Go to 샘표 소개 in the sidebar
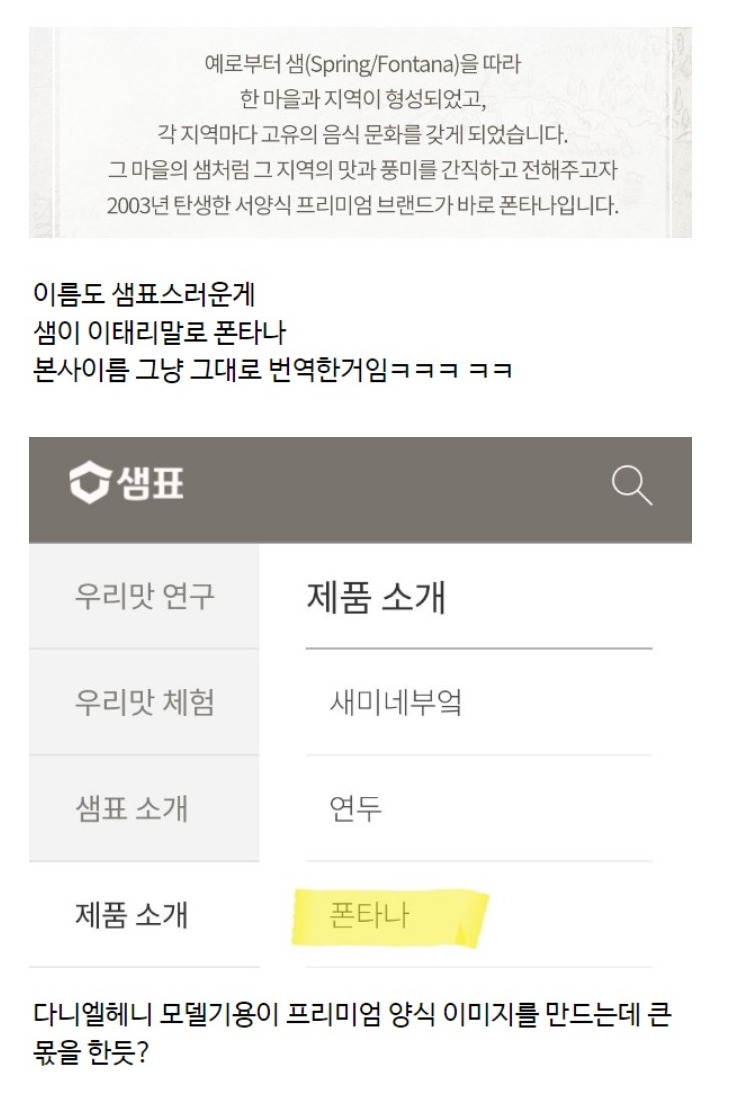Image resolution: width=735 pixels, height=1097 pixels. [144, 809]
